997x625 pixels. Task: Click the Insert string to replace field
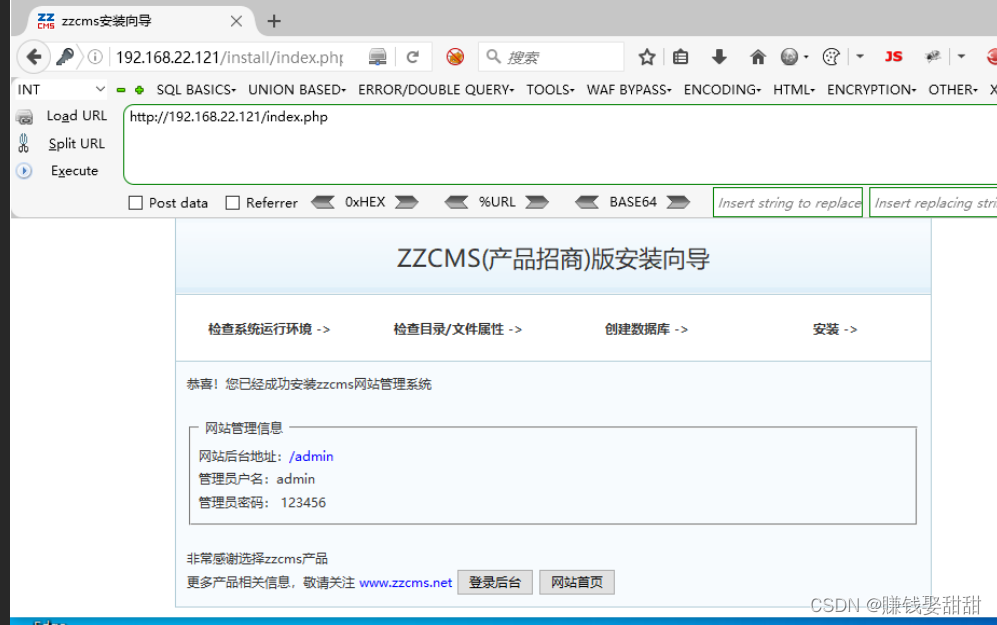(788, 202)
